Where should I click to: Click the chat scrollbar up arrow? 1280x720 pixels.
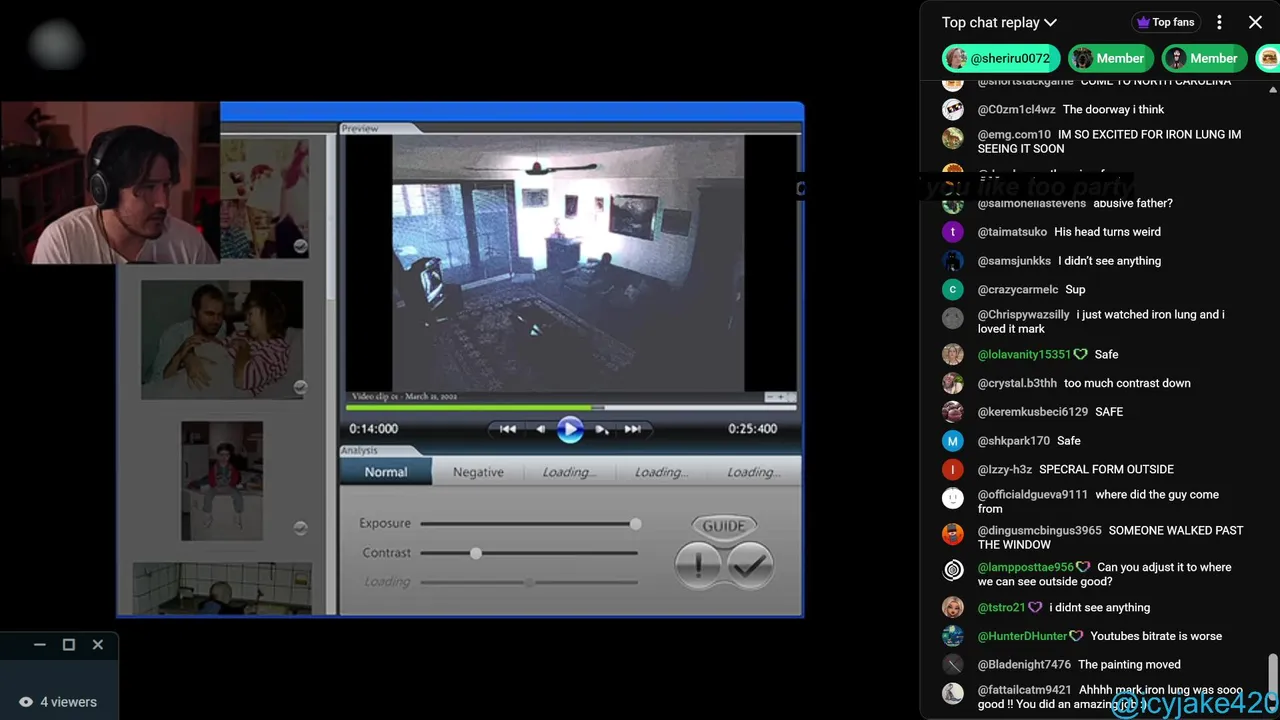click(1273, 88)
